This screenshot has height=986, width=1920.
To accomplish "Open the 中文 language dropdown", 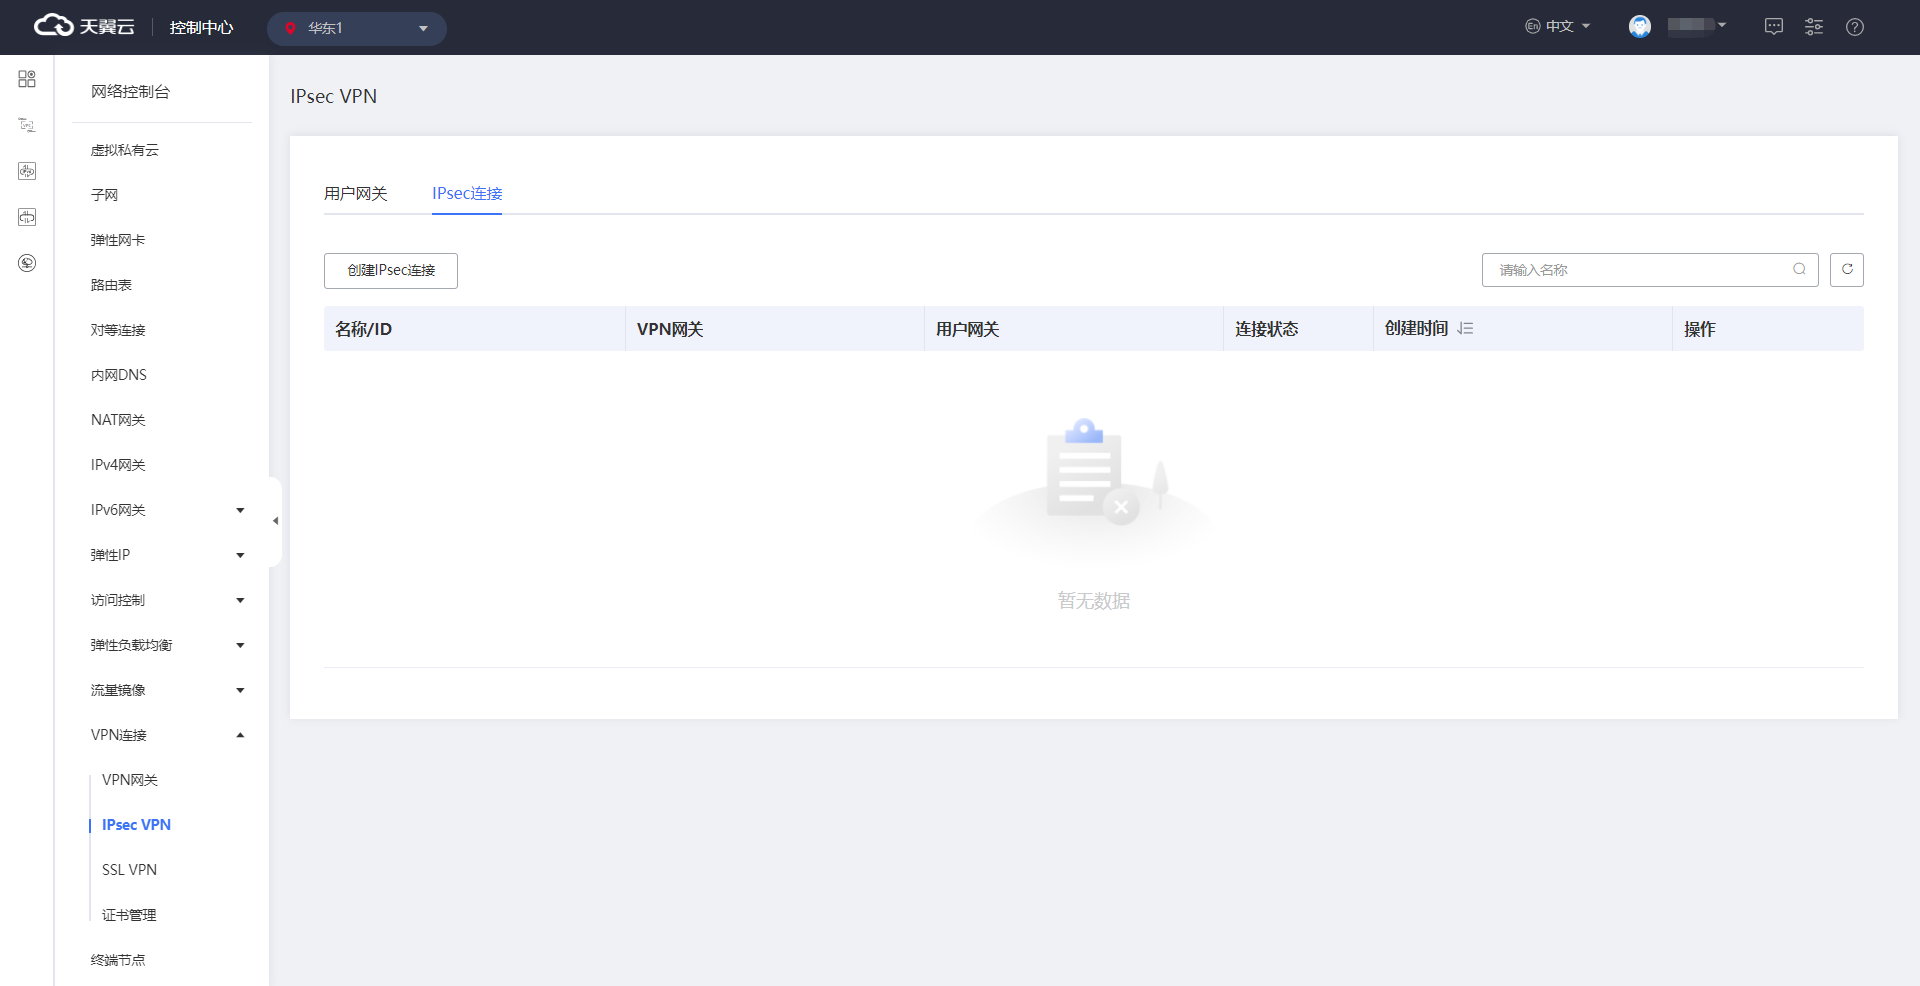I will [x=1557, y=27].
